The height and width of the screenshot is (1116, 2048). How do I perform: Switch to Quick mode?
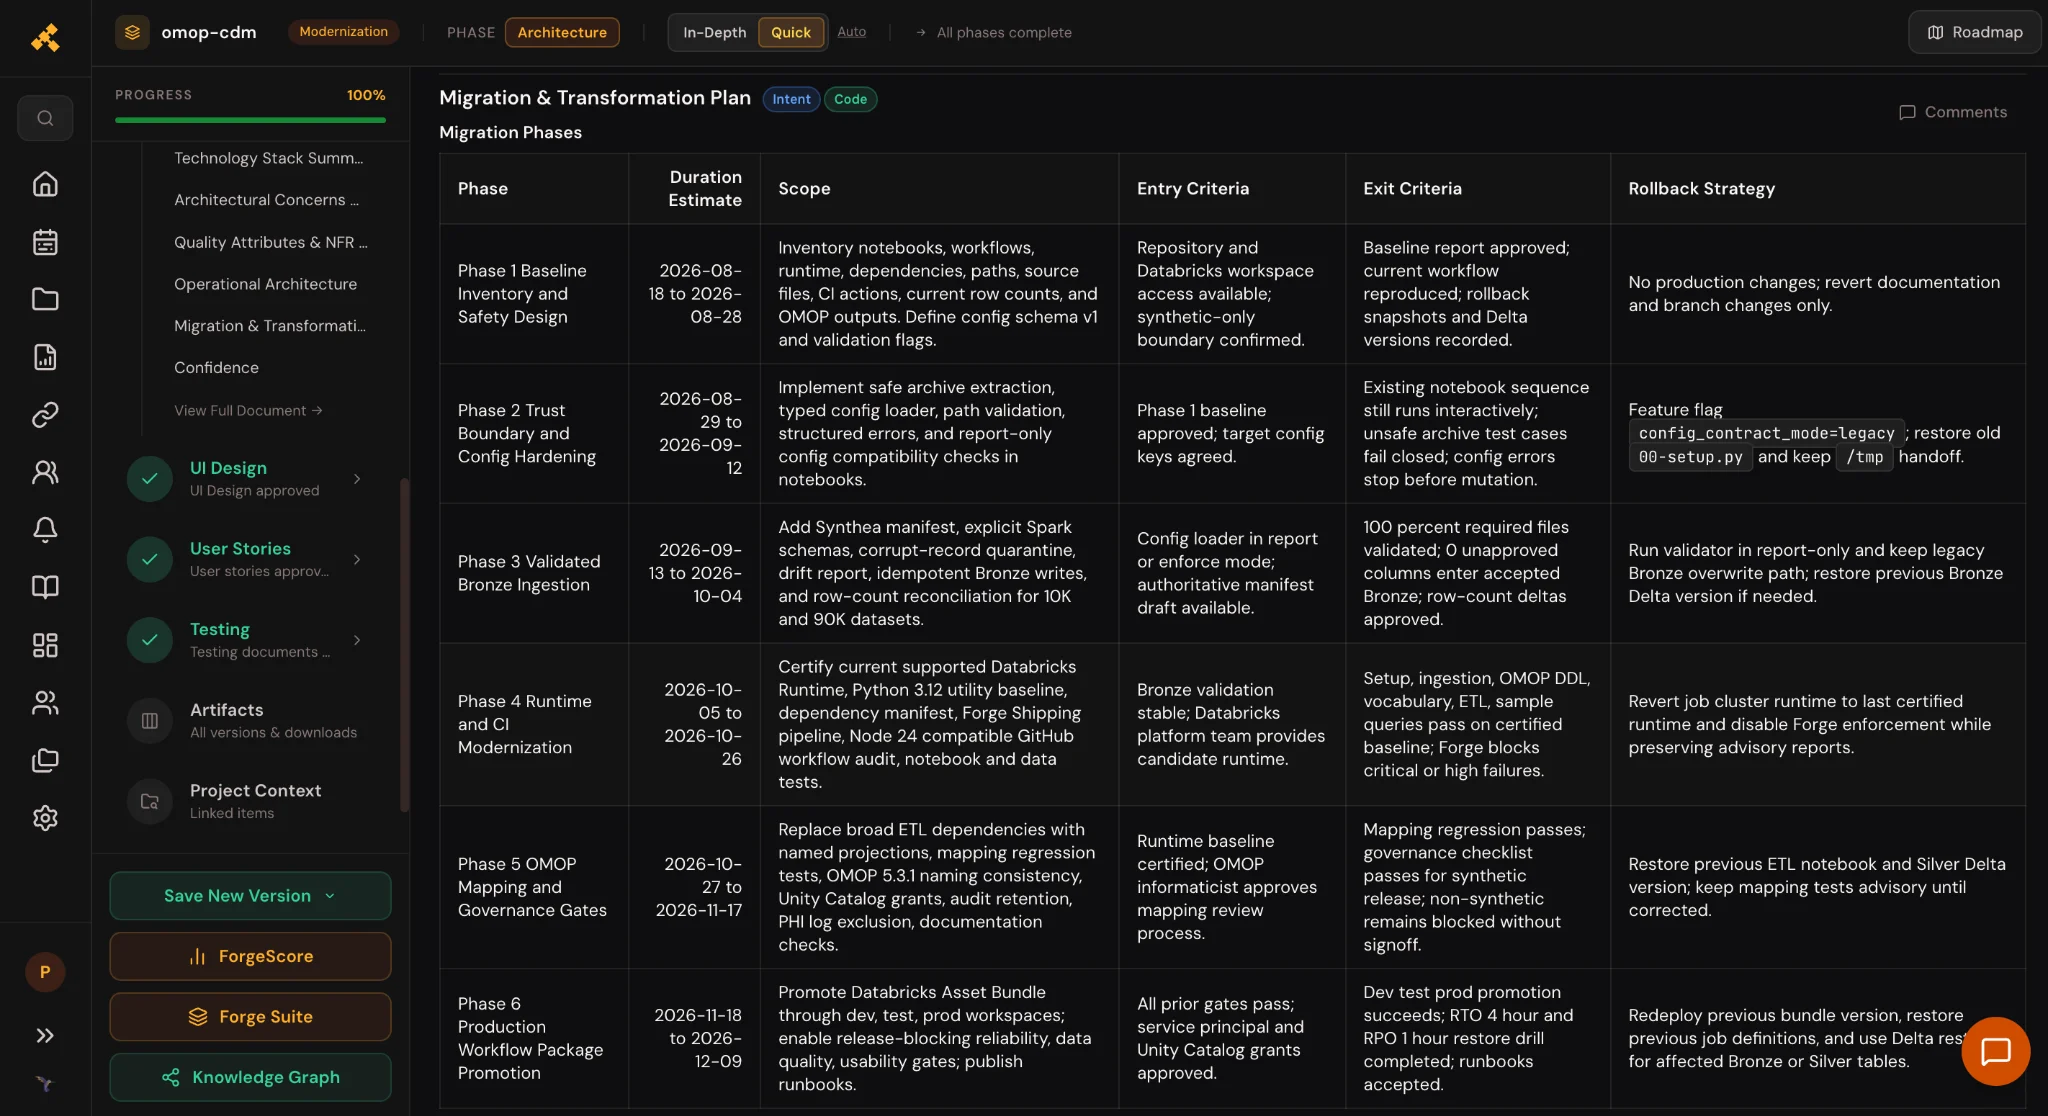790,32
